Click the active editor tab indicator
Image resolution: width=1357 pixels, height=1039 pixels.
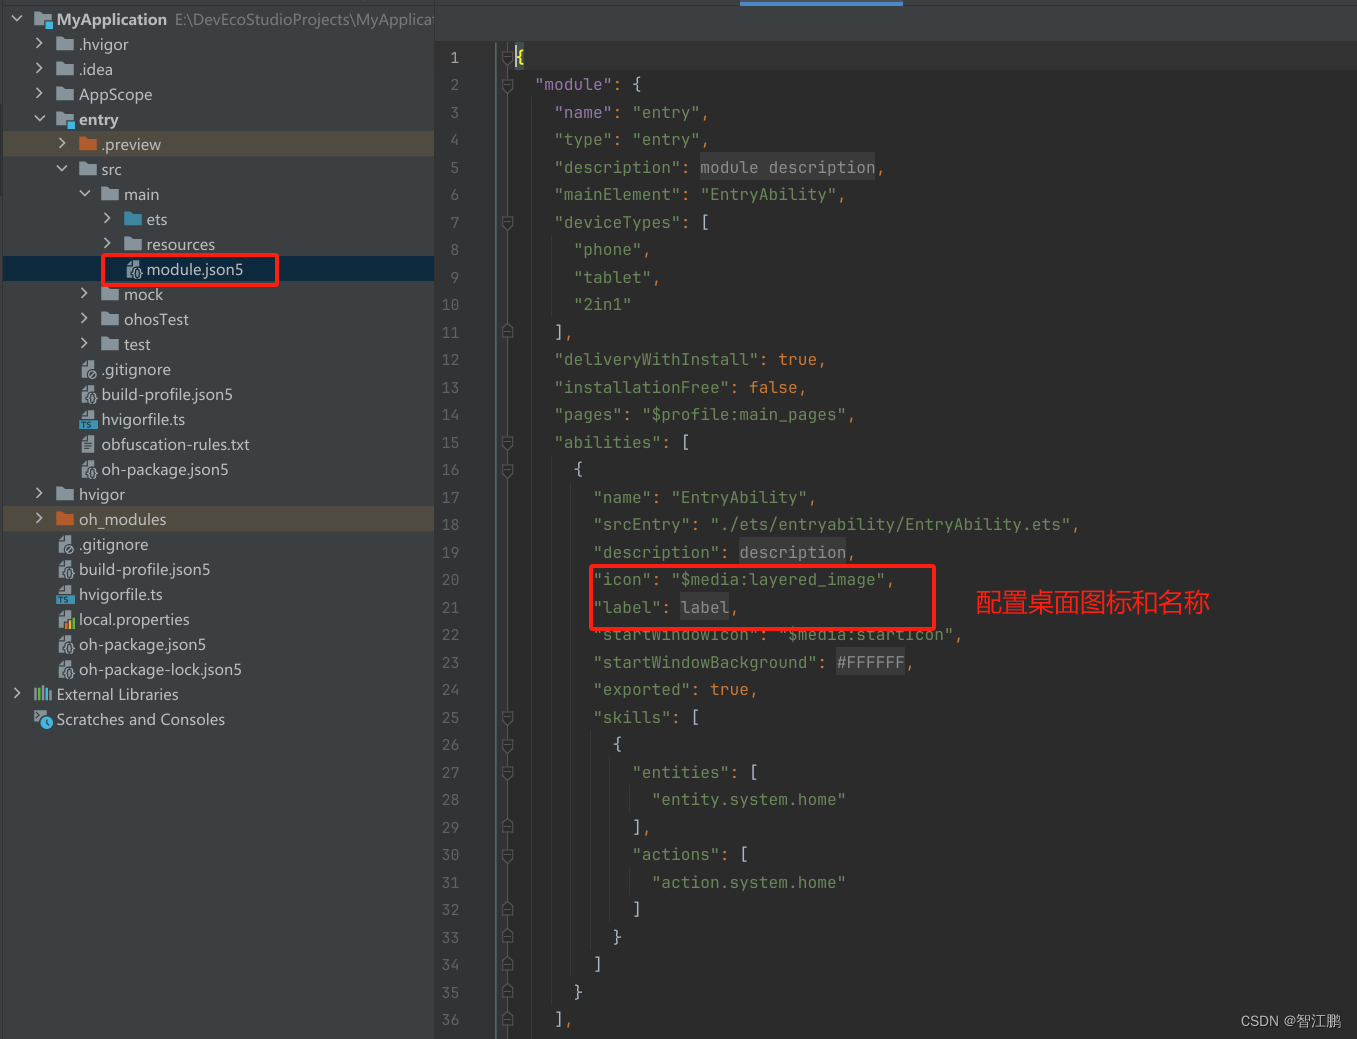pos(821,3)
